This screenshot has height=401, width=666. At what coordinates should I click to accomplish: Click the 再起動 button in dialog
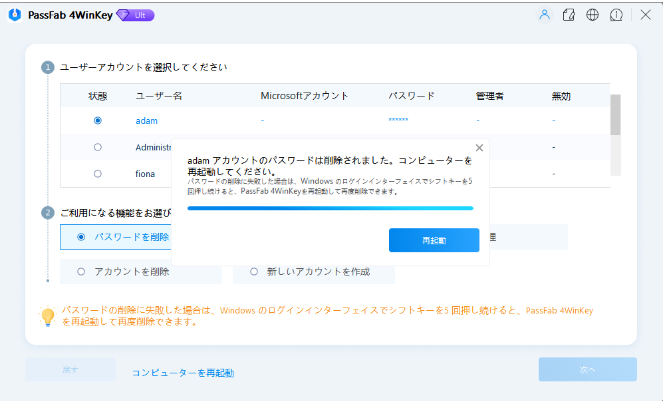(x=434, y=240)
